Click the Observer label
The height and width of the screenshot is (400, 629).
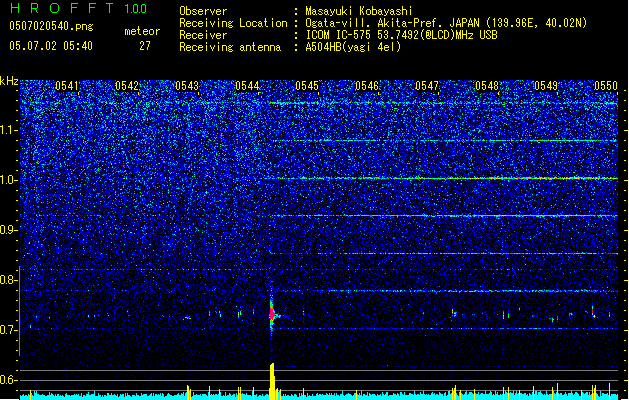(x=203, y=11)
